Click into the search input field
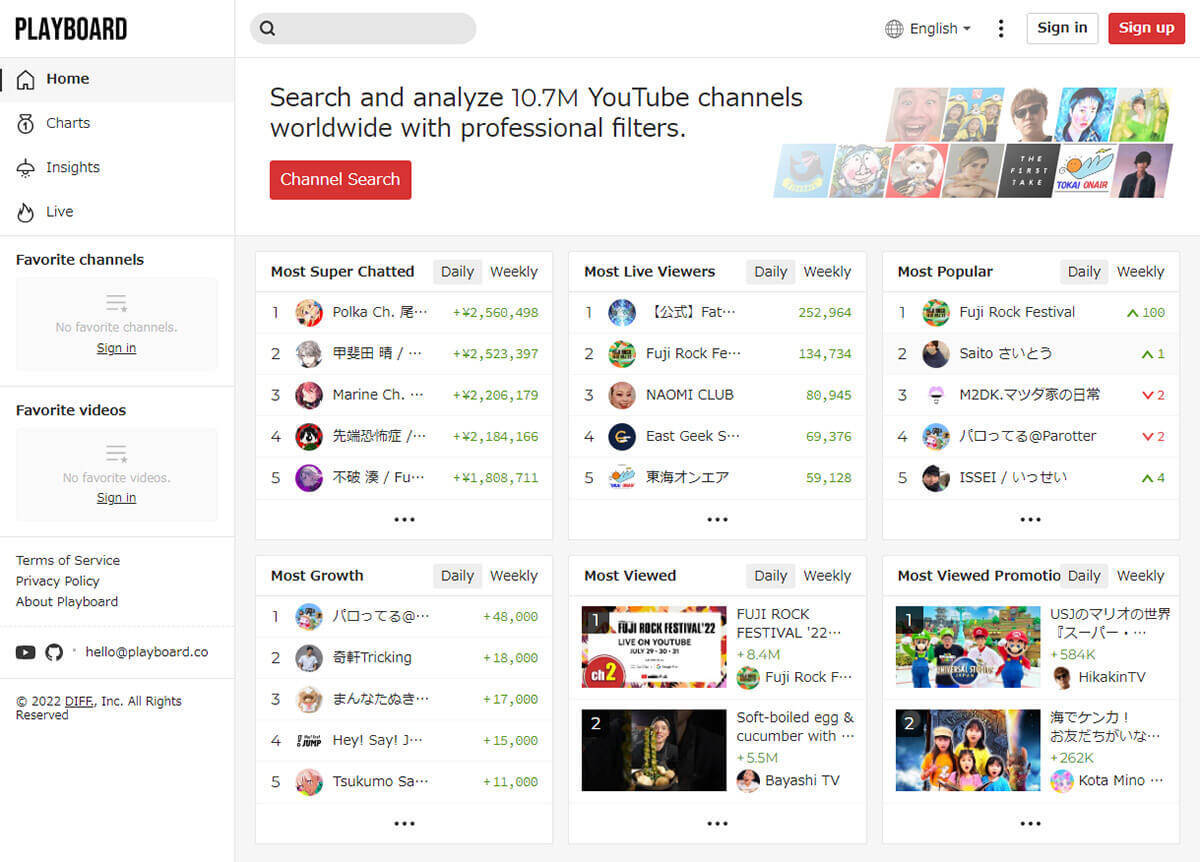This screenshot has height=862, width=1200. coord(375,29)
